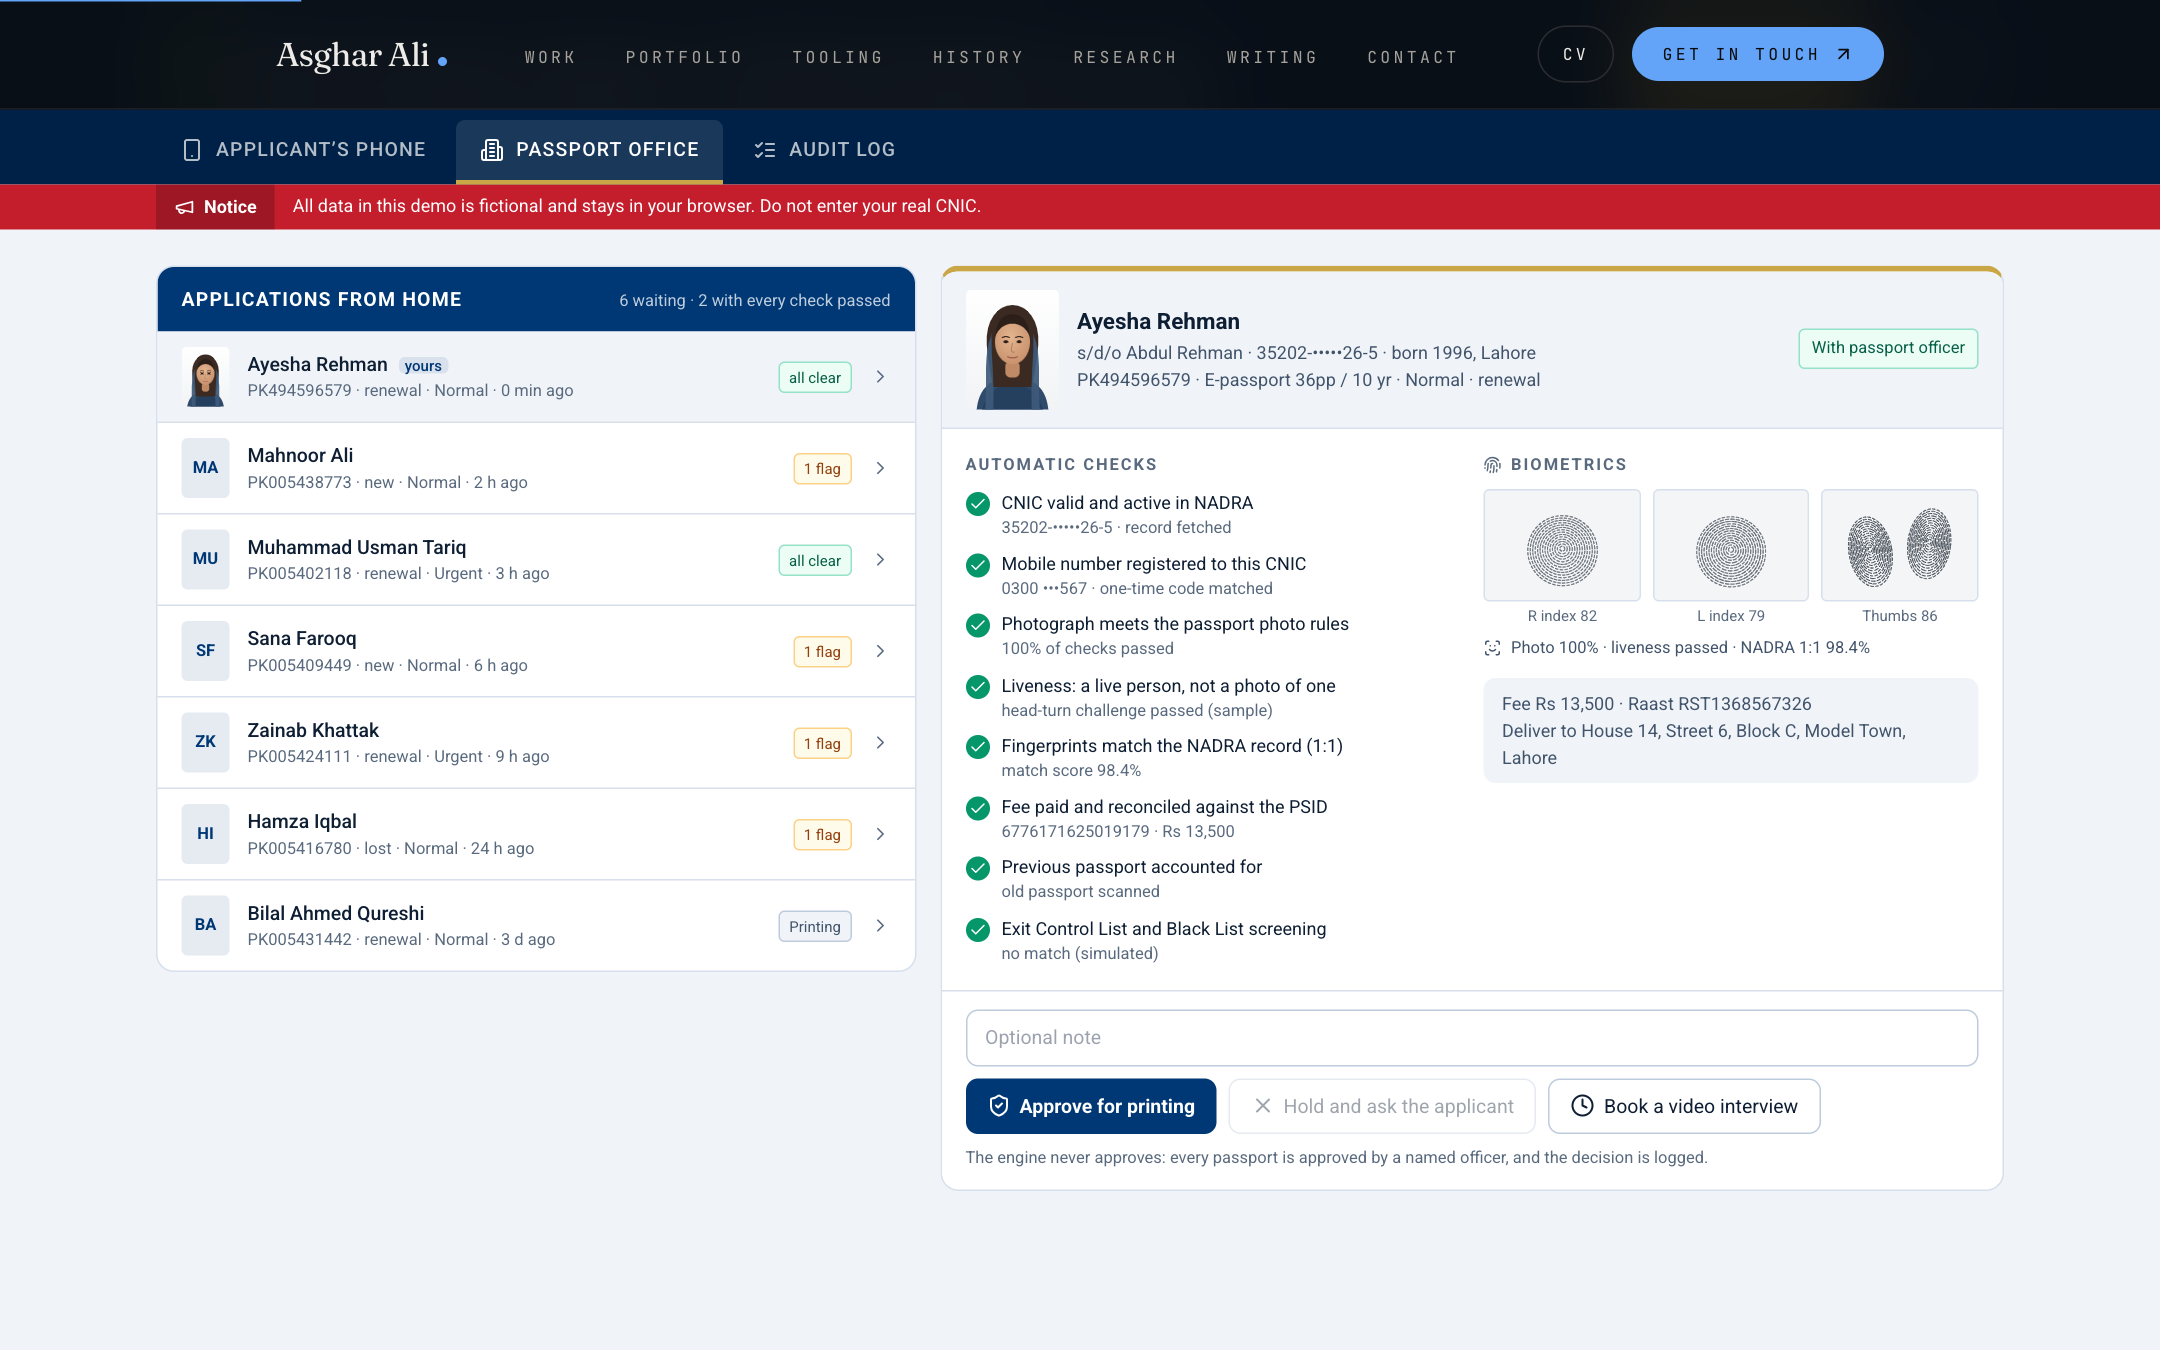Open the History navigation link
2160x1350 pixels.
point(978,57)
